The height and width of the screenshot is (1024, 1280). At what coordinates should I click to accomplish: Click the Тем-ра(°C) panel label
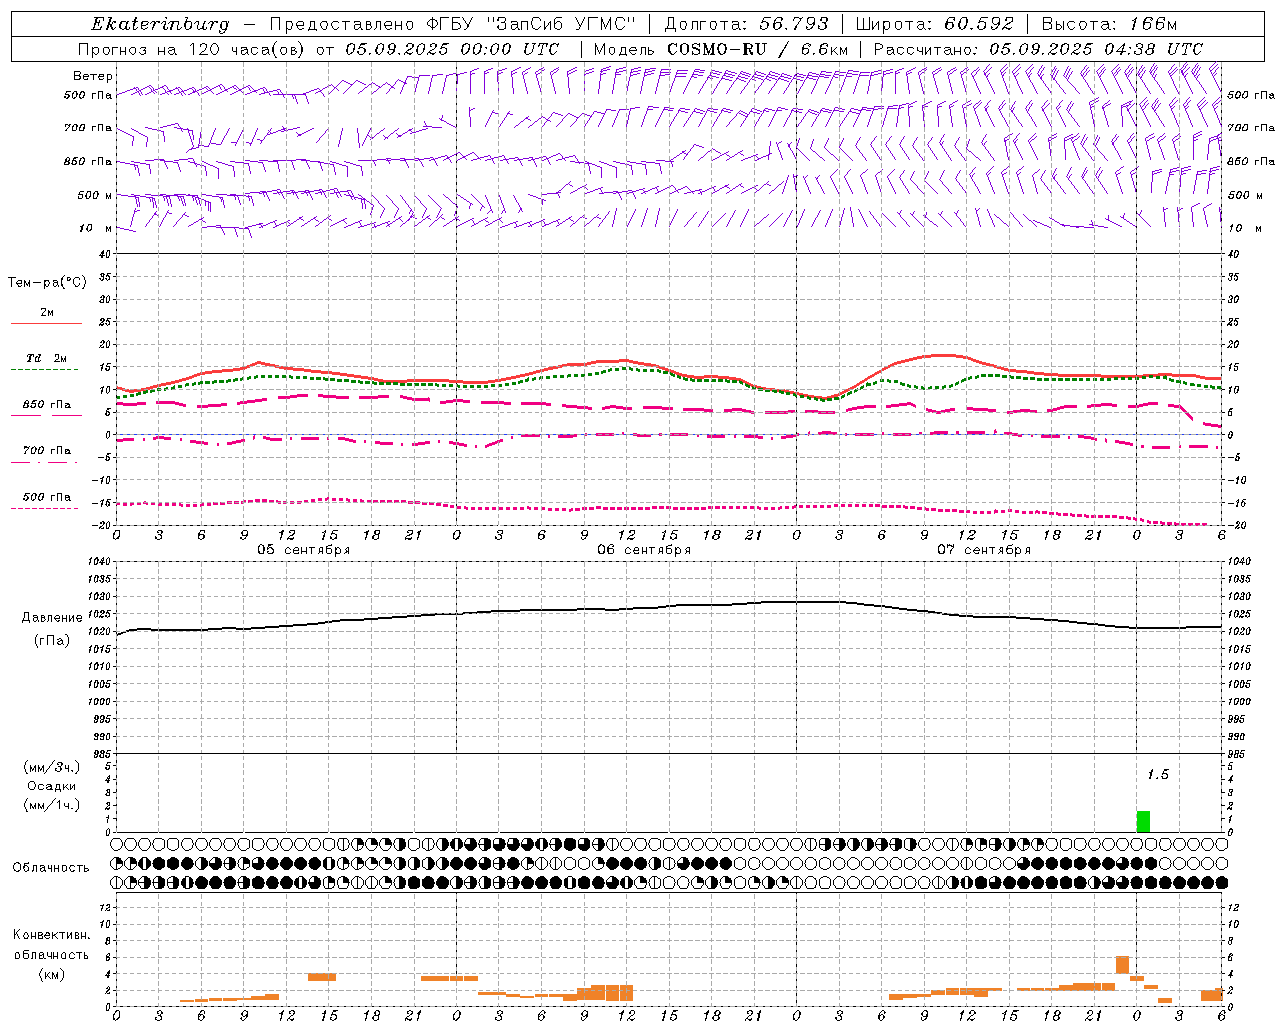click(47, 283)
